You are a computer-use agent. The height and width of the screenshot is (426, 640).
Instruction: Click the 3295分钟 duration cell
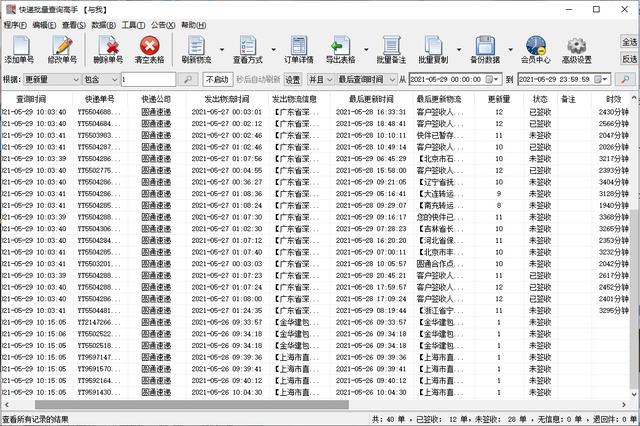coord(613,311)
